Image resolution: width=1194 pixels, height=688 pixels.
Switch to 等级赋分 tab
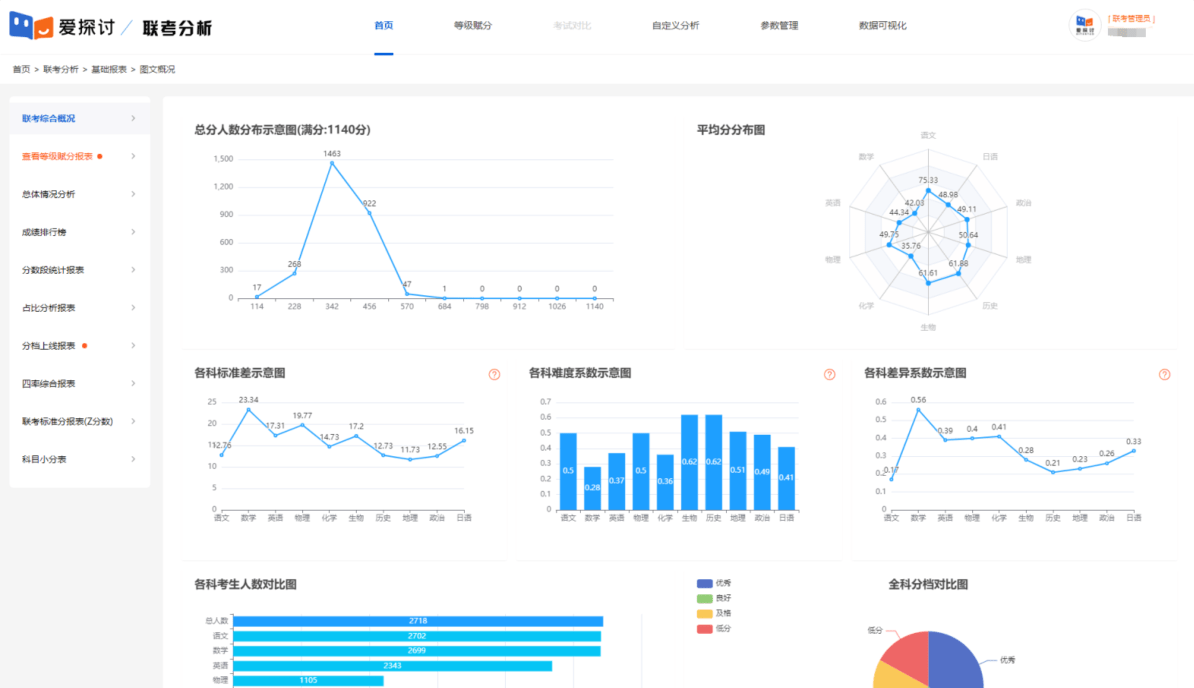point(472,26)
